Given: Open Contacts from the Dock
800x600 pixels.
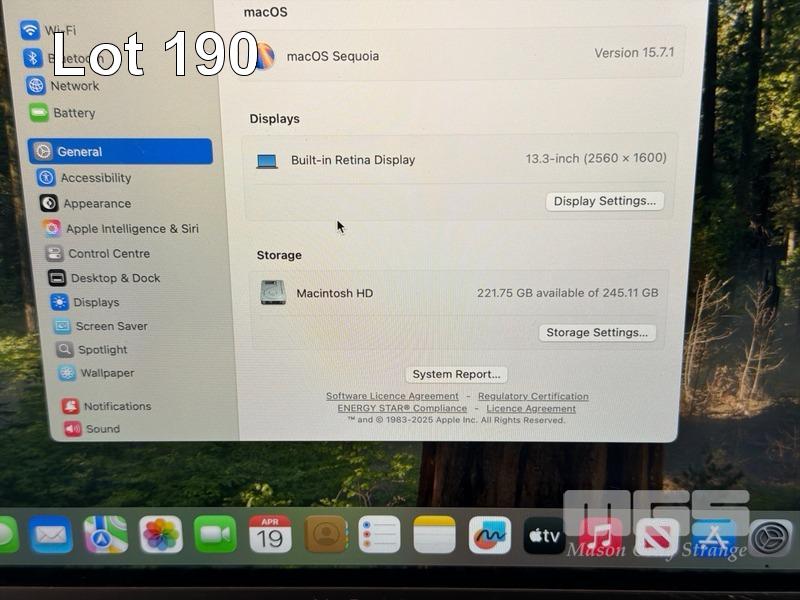Looking at the screenshot, I should (x=326, y=534).
